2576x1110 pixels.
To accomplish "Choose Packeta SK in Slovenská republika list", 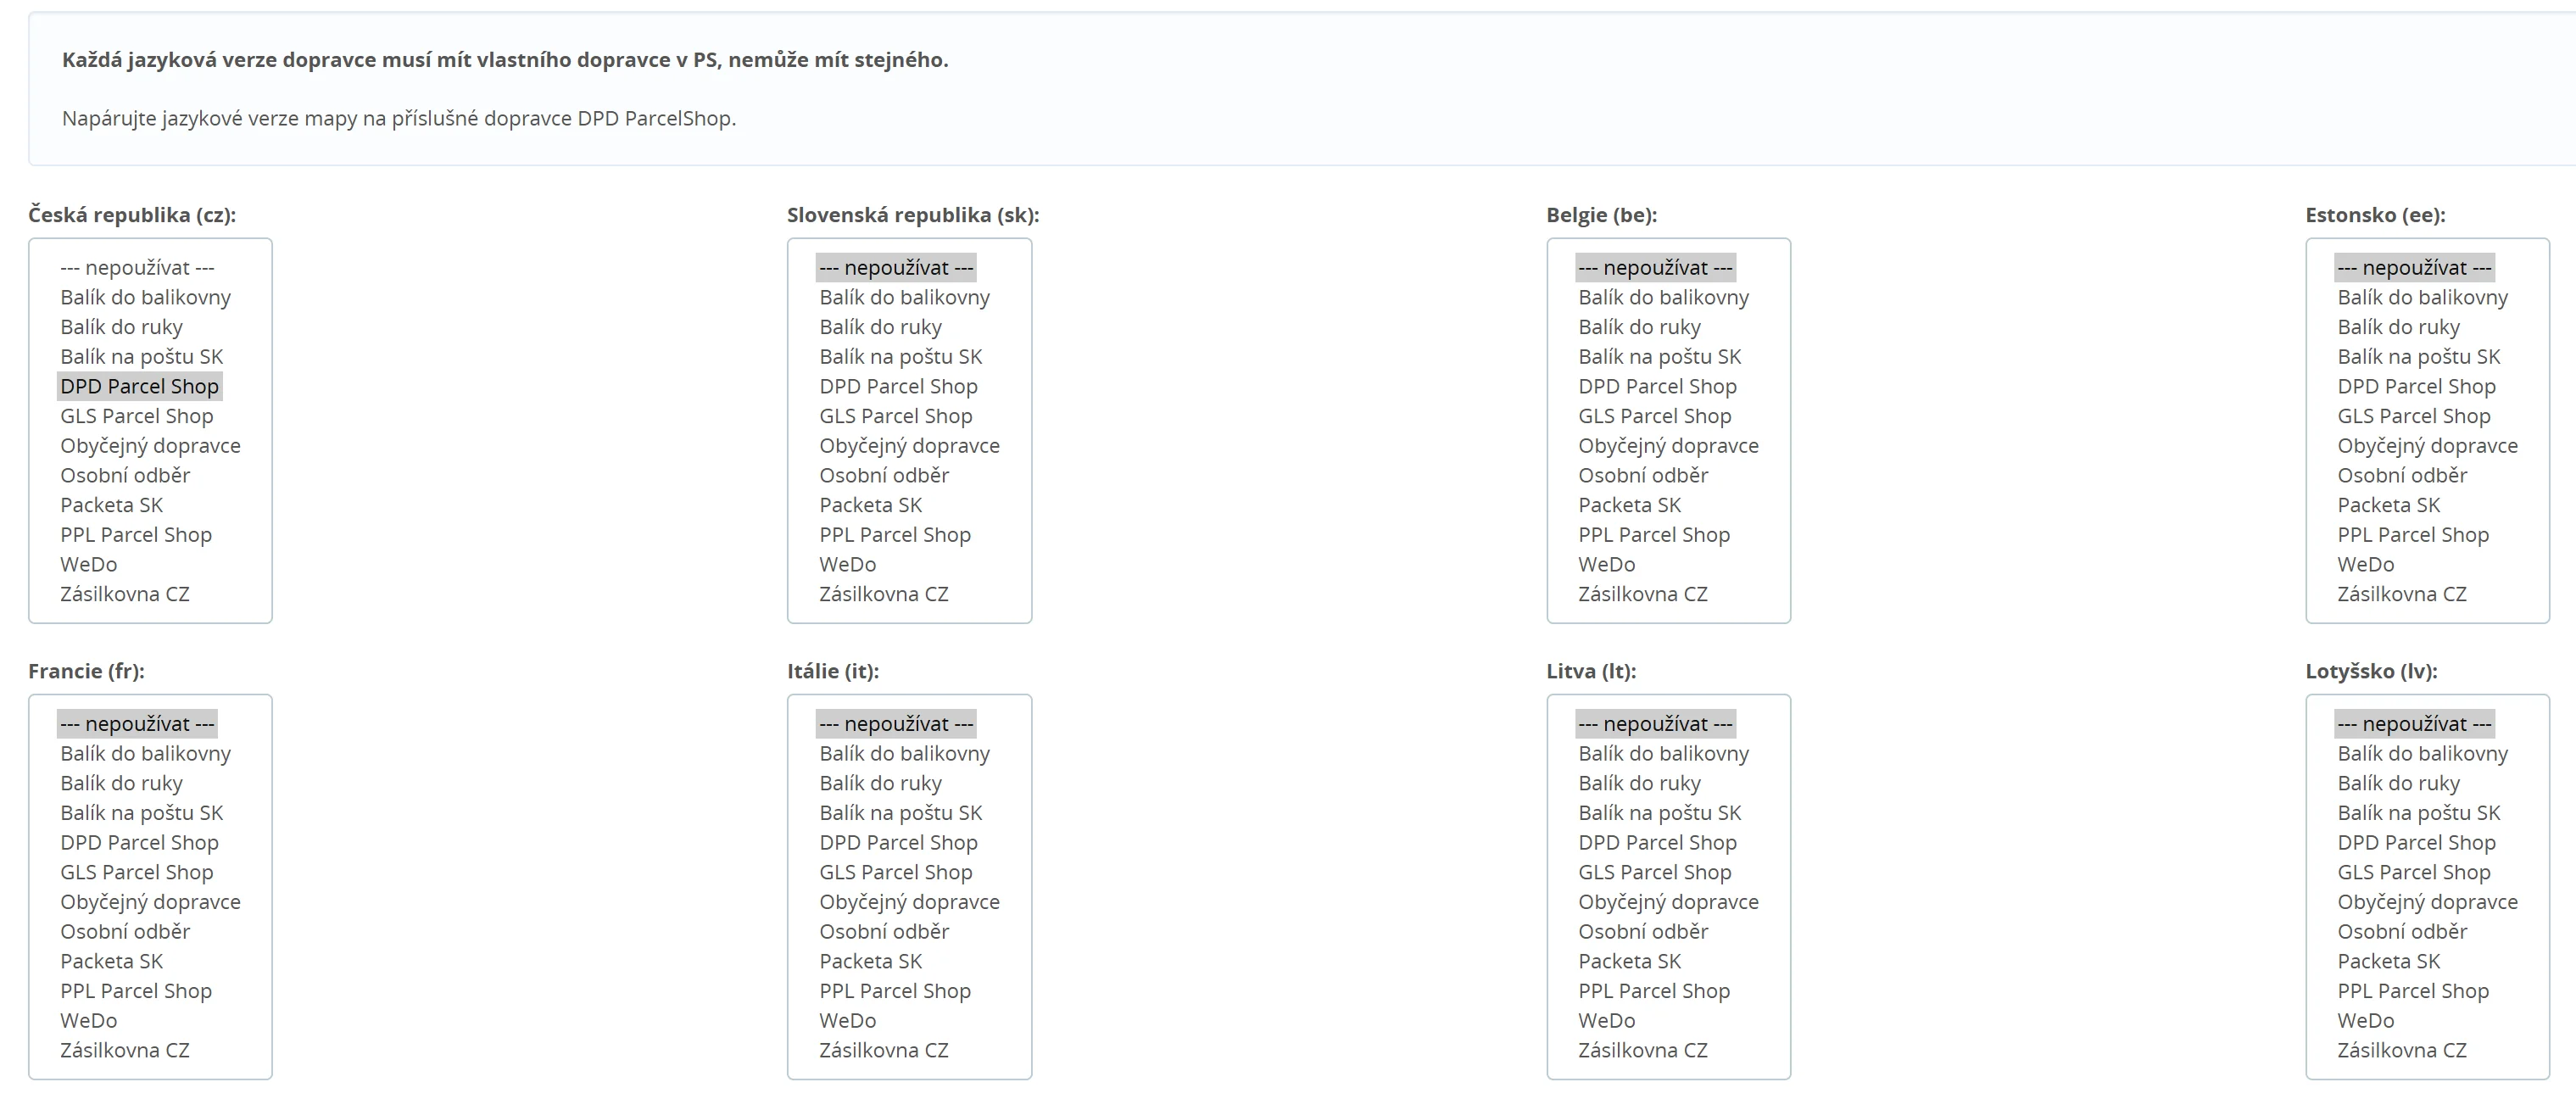I will pyautogui.click(x=870, y=505).
